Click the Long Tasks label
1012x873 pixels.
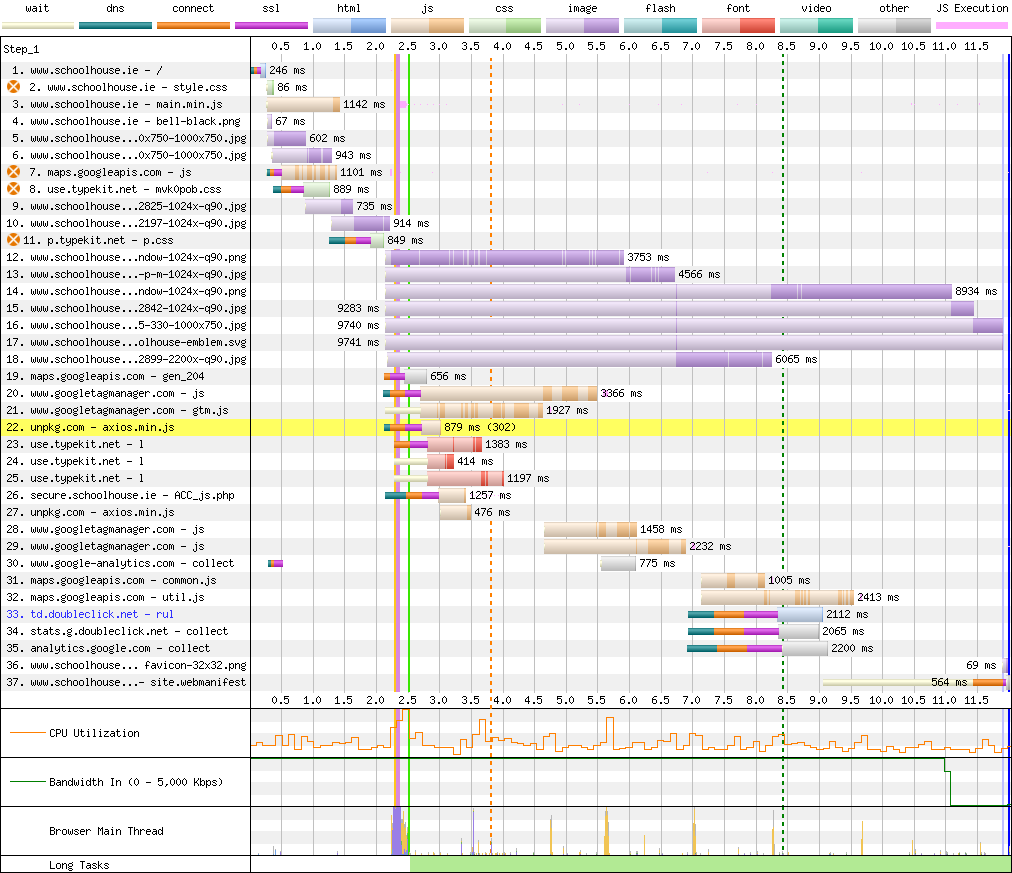point(79,865)
